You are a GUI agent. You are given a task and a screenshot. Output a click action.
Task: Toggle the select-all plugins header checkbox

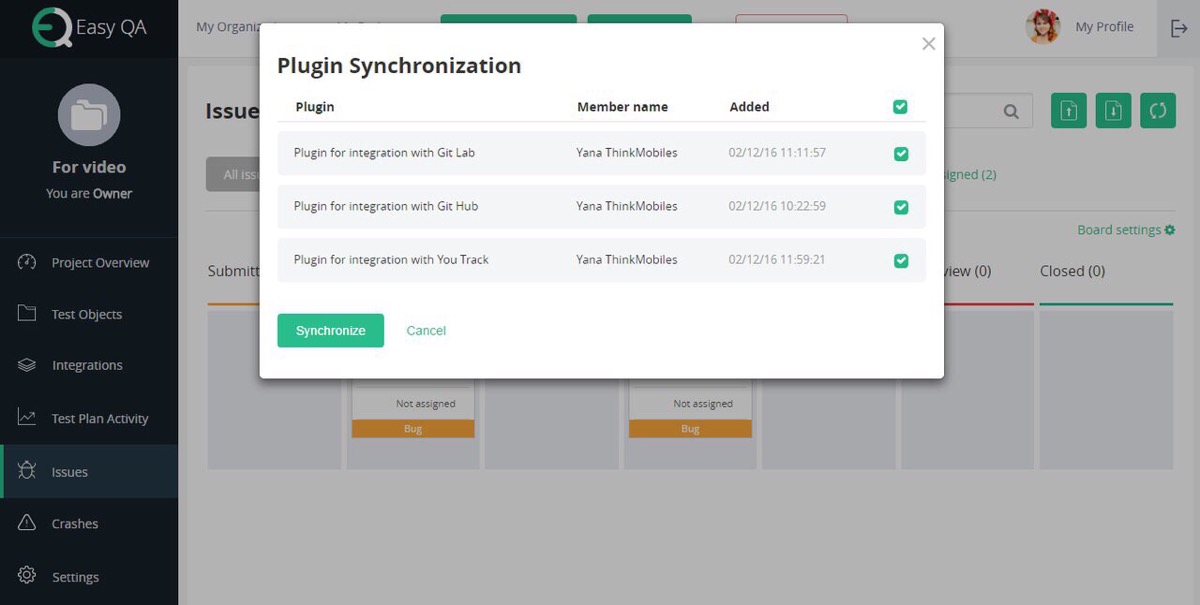tap(900, 107)
